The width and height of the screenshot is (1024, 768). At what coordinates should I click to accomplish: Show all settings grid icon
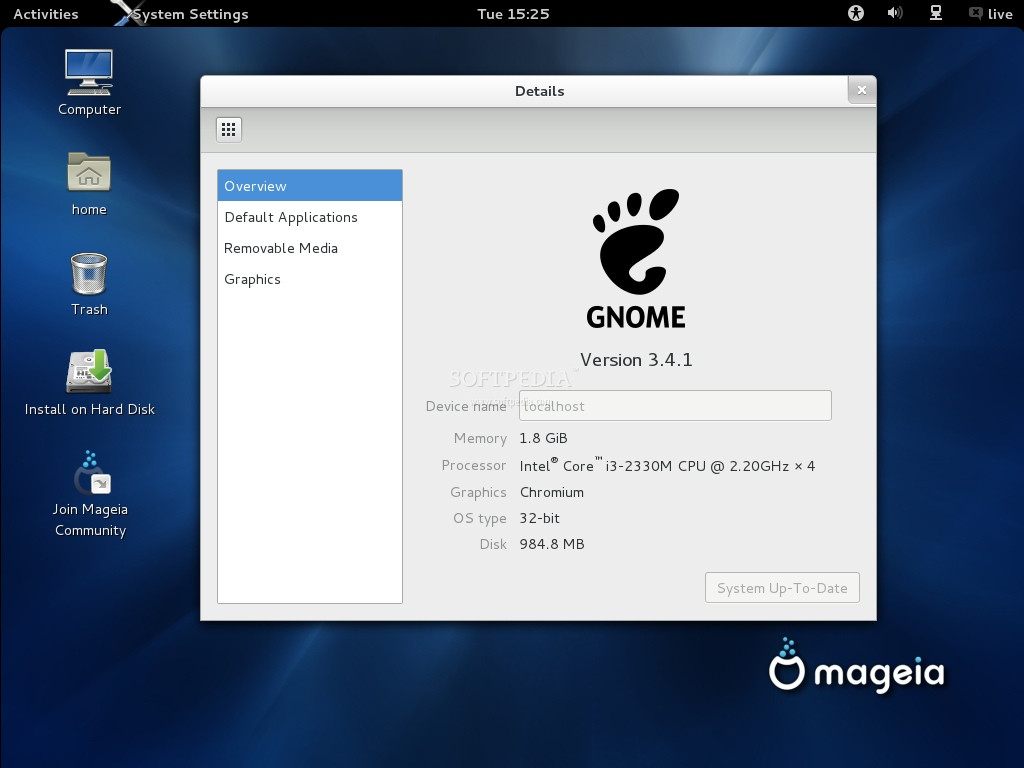tap(229, 130)
